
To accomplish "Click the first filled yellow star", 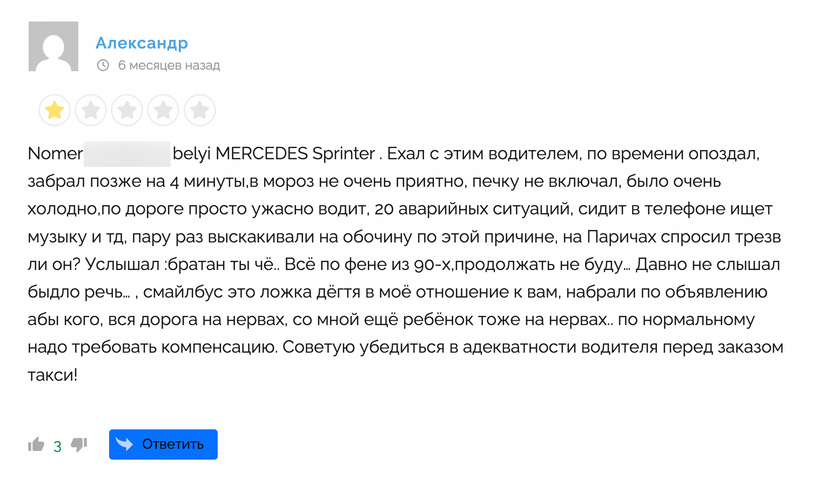I will click(55, 110).
